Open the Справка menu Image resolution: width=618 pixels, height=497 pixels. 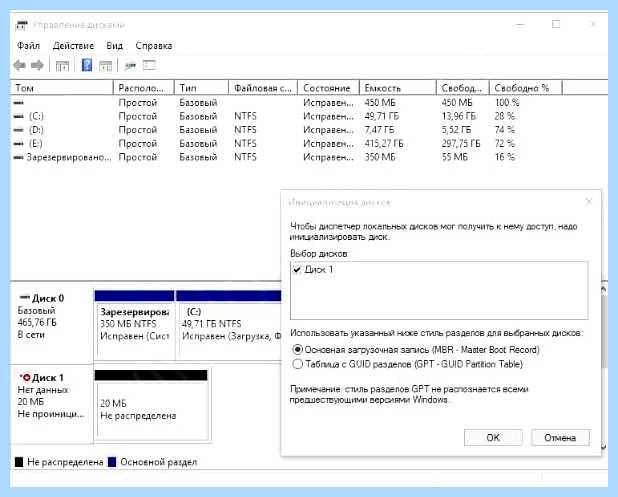(x=154, y=46)
